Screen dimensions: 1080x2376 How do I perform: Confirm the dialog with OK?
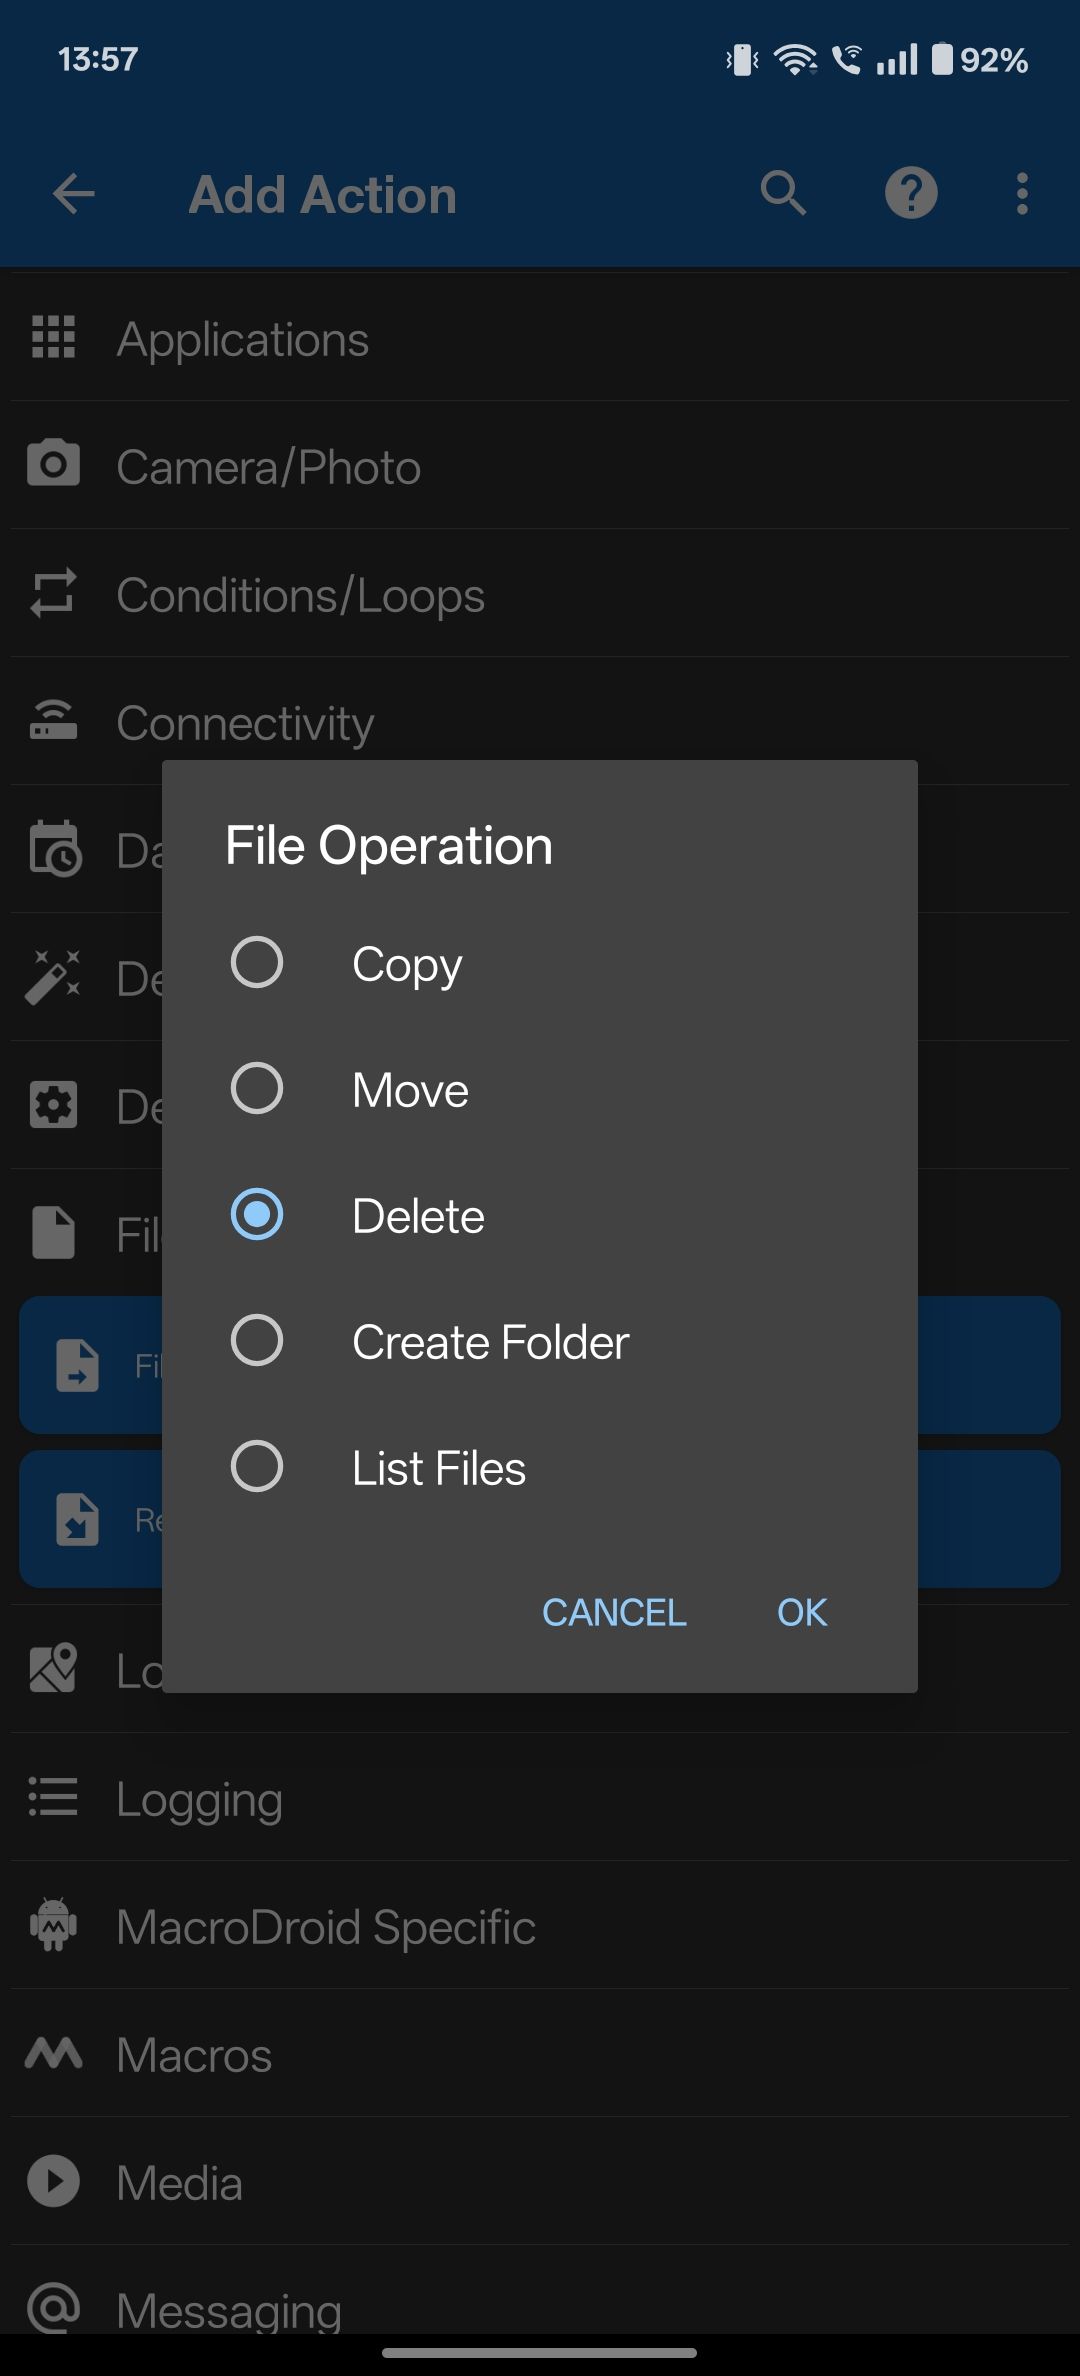tap(802, 1612)
